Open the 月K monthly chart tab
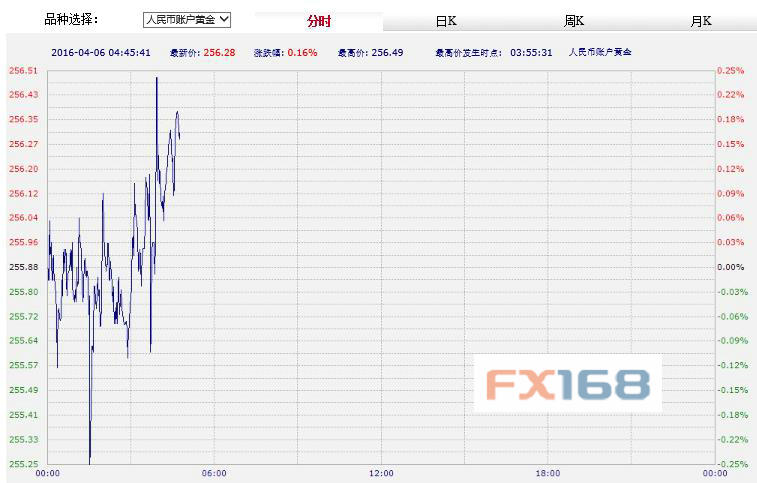 (701, 21)
